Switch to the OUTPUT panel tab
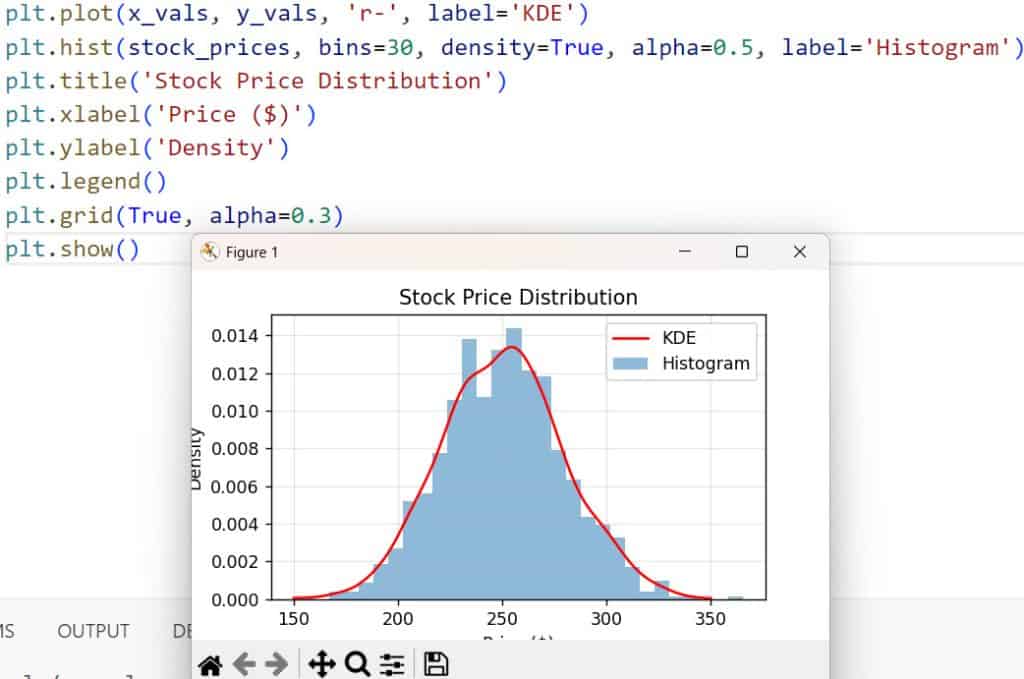The width and height of the screenshot is (1024, 679). pyautogui.click(x=93, y=631)
